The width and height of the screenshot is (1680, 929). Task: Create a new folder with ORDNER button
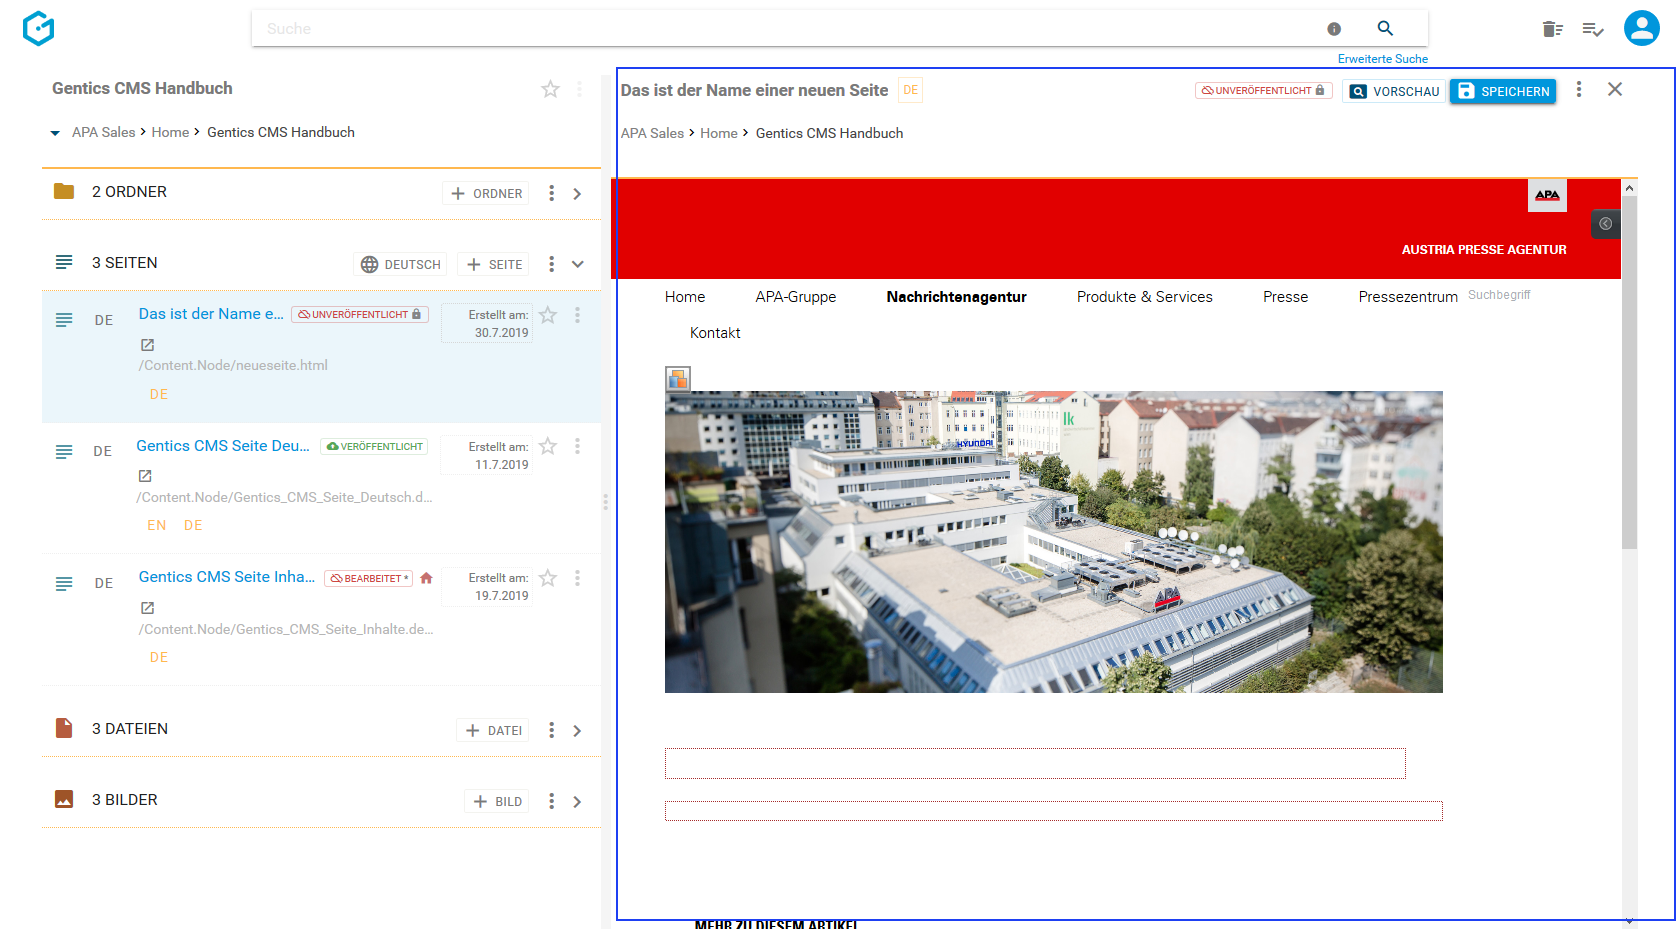[487, 193]
